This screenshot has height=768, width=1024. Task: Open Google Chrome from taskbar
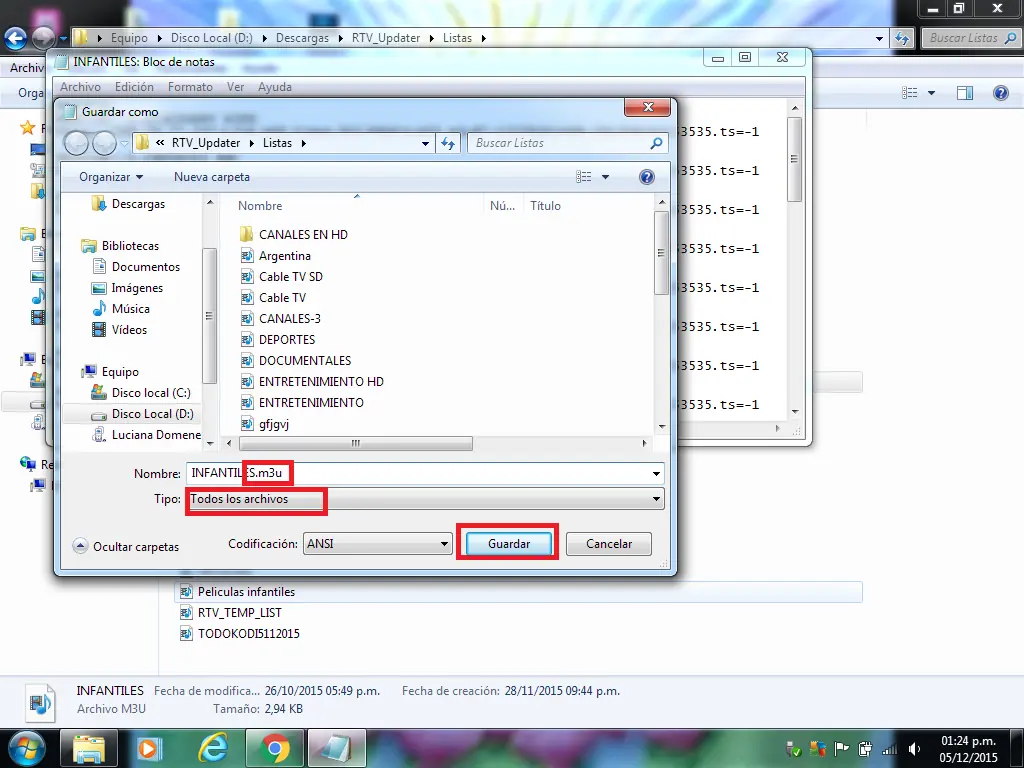tap(275, 748)
